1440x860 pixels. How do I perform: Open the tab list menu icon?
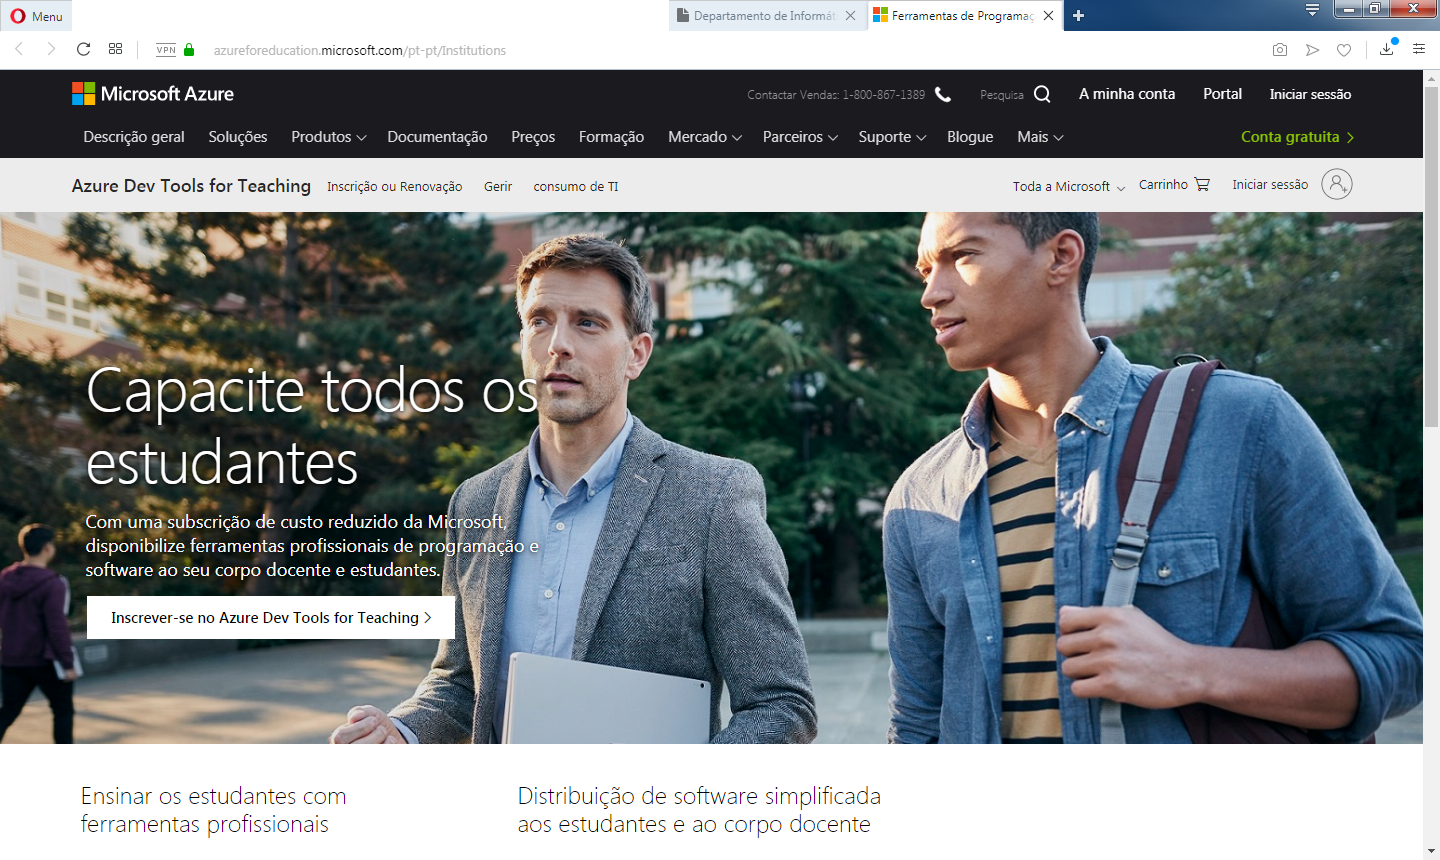point(1312,10)
